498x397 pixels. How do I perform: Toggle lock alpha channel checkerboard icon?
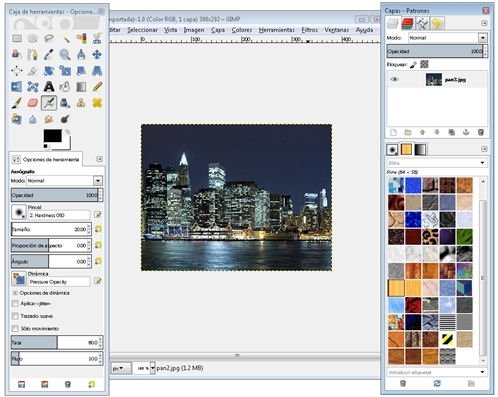424,64
